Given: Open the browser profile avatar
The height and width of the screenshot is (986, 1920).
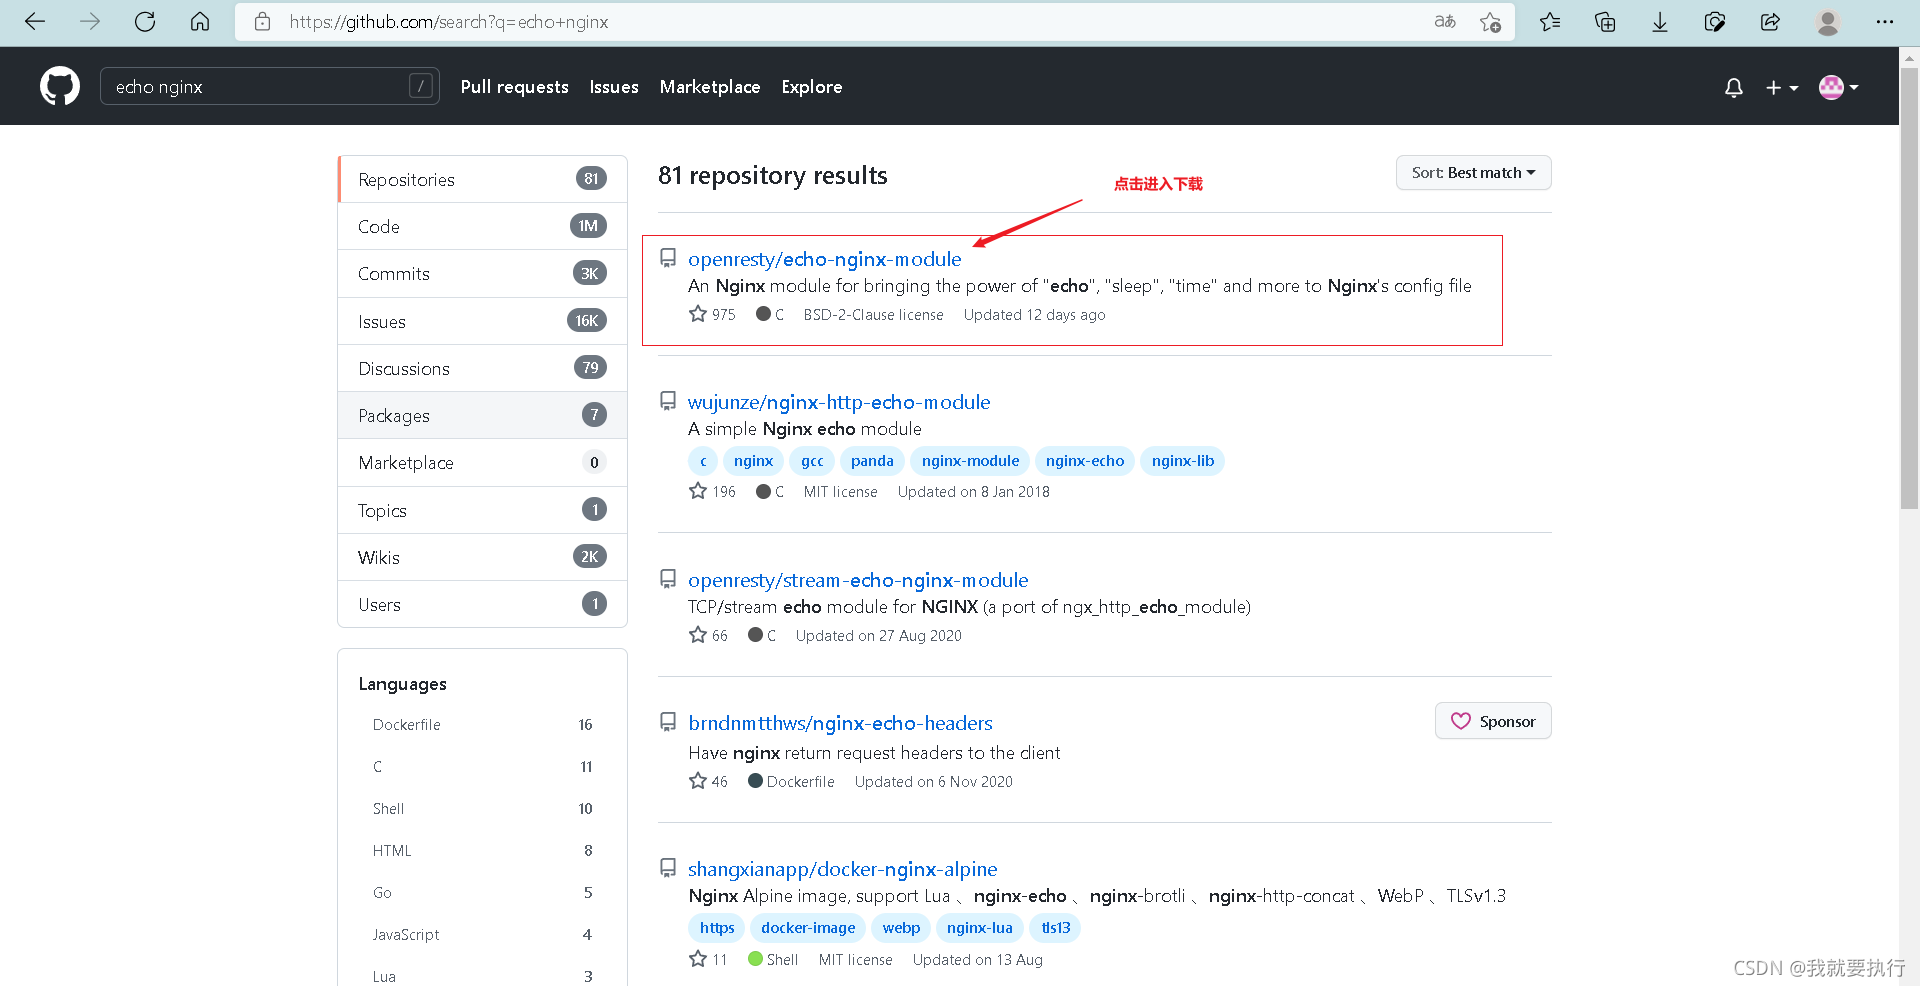Looking at the screenshot, I should [1828, 21].
